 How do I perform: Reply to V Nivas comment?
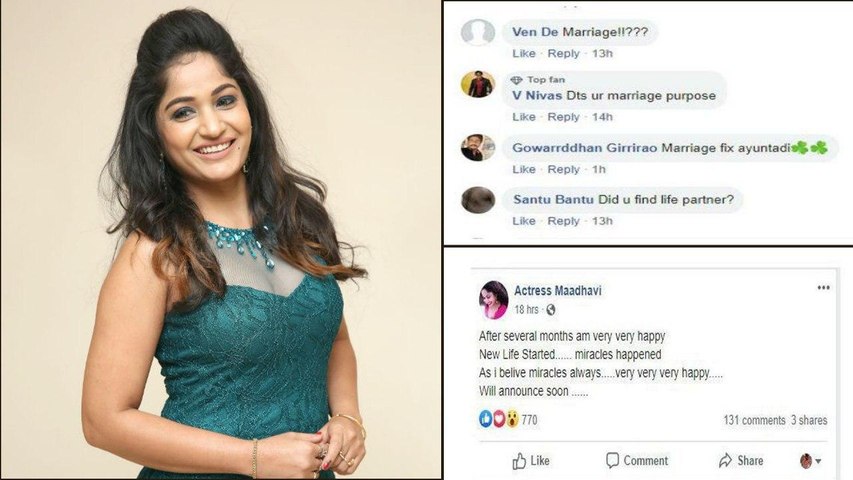point(563,117)
